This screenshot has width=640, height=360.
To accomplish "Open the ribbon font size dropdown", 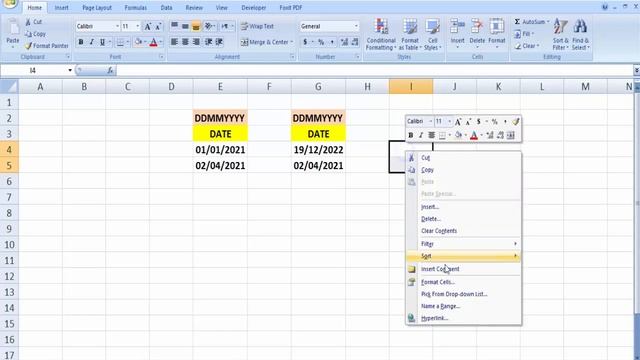I will tap(138, 27).
